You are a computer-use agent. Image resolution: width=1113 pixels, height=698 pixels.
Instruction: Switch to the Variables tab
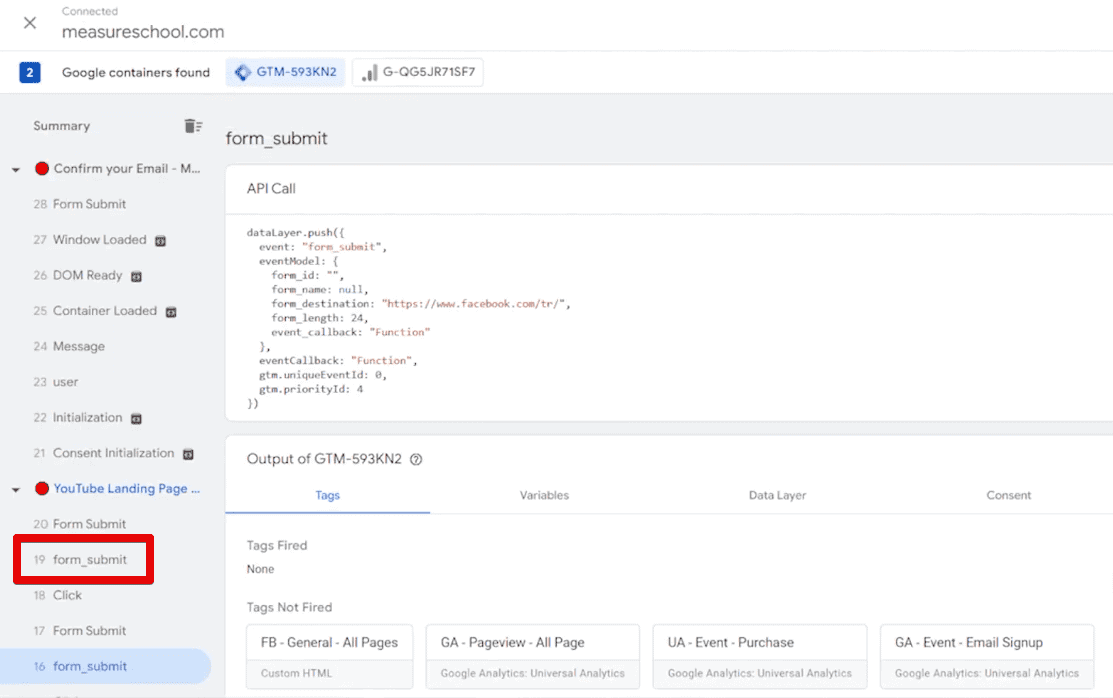[544, 495]
